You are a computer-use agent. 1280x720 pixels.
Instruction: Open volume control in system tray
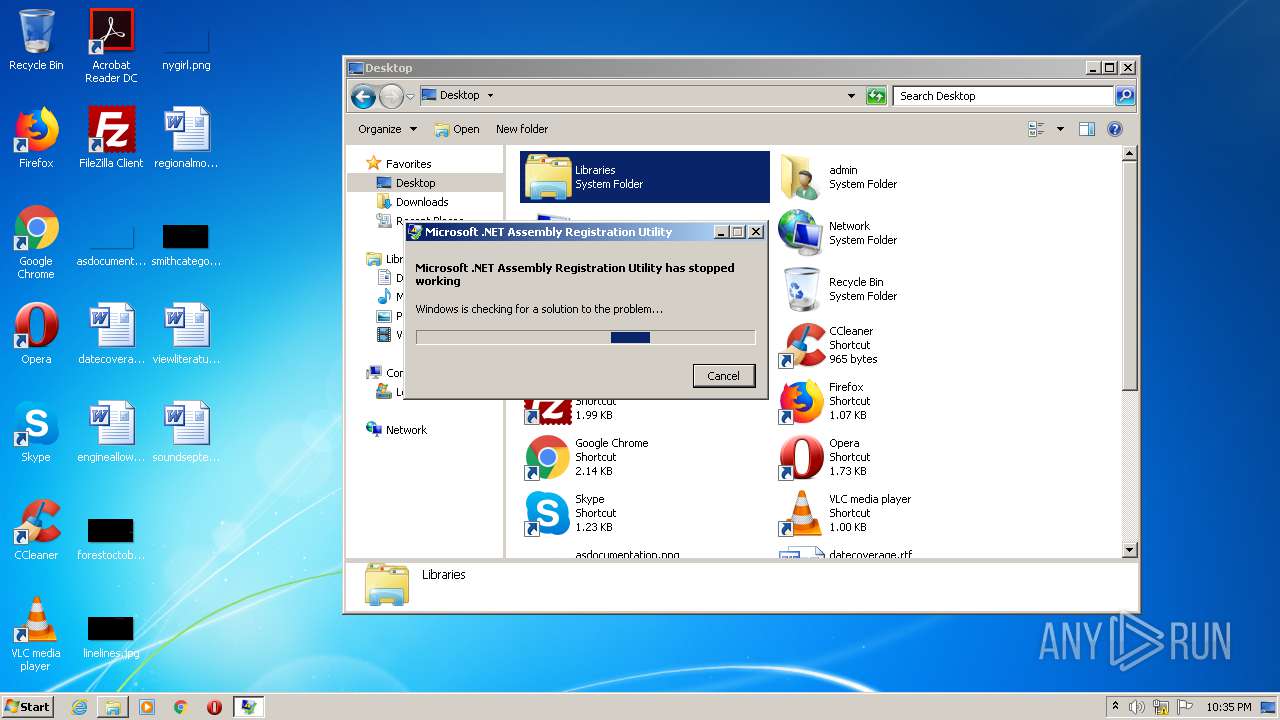tap(1137, 707)
